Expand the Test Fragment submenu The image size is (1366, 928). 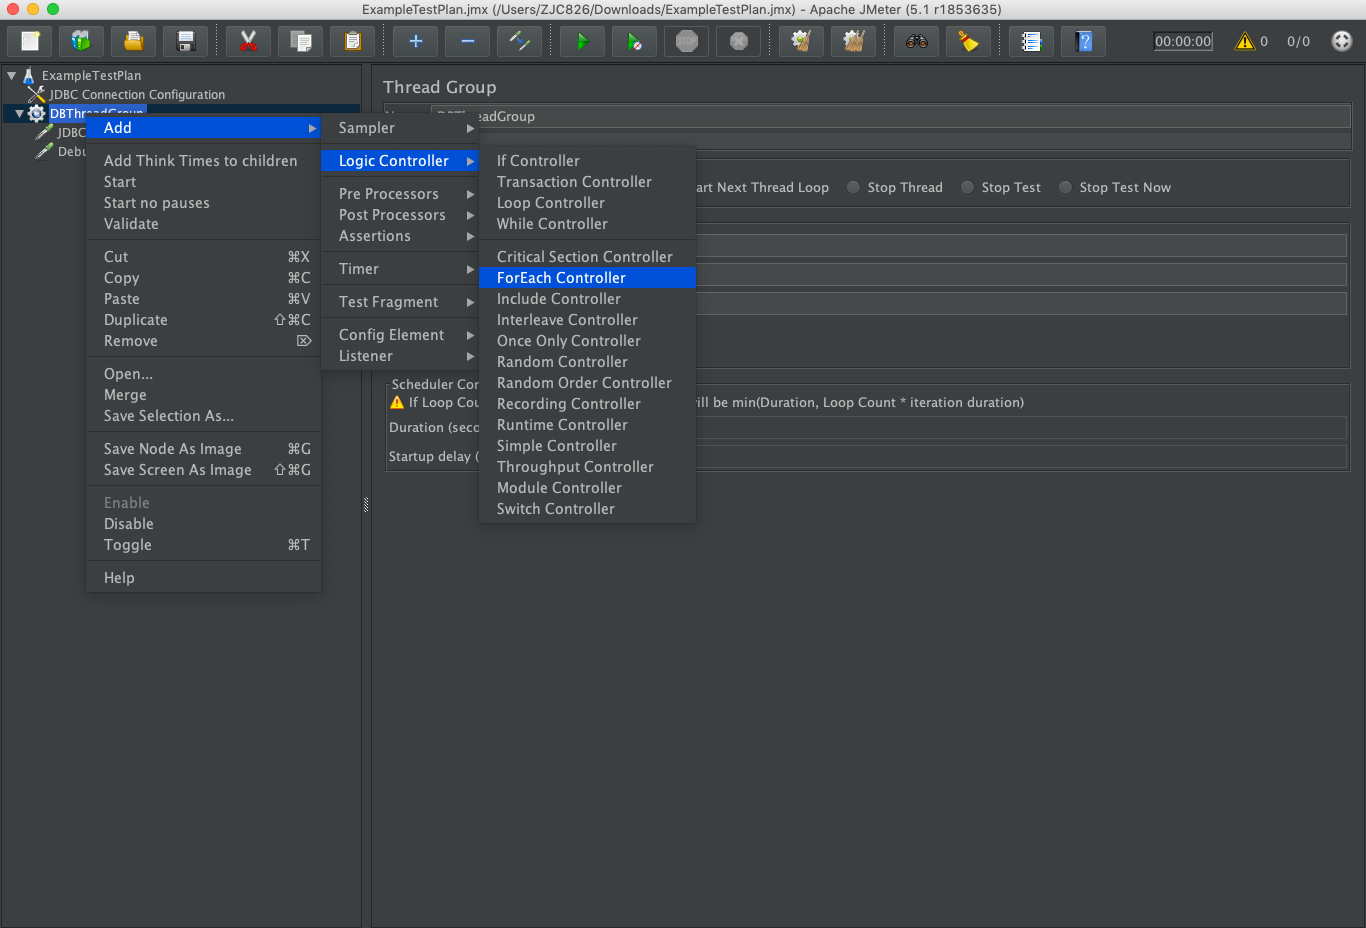click(400, 302)
